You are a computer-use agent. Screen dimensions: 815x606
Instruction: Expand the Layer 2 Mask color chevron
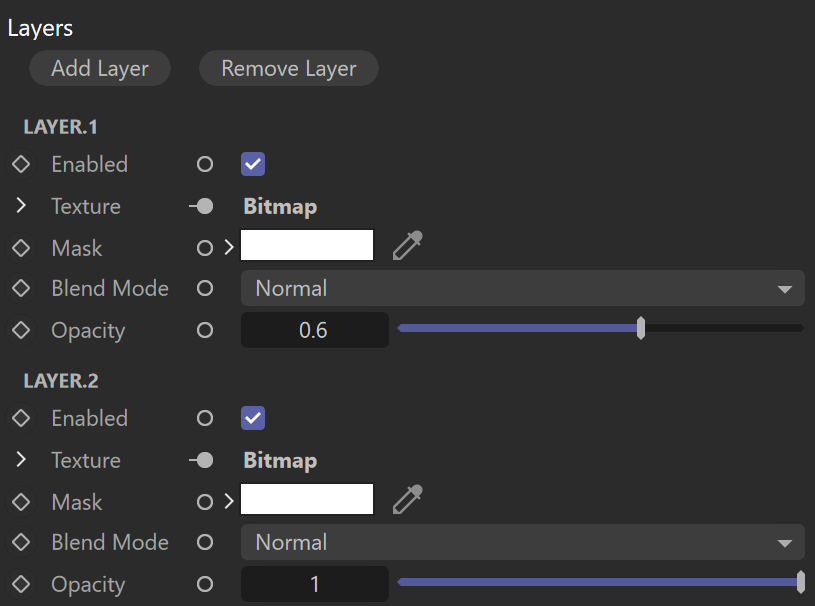tap(229, 502)
